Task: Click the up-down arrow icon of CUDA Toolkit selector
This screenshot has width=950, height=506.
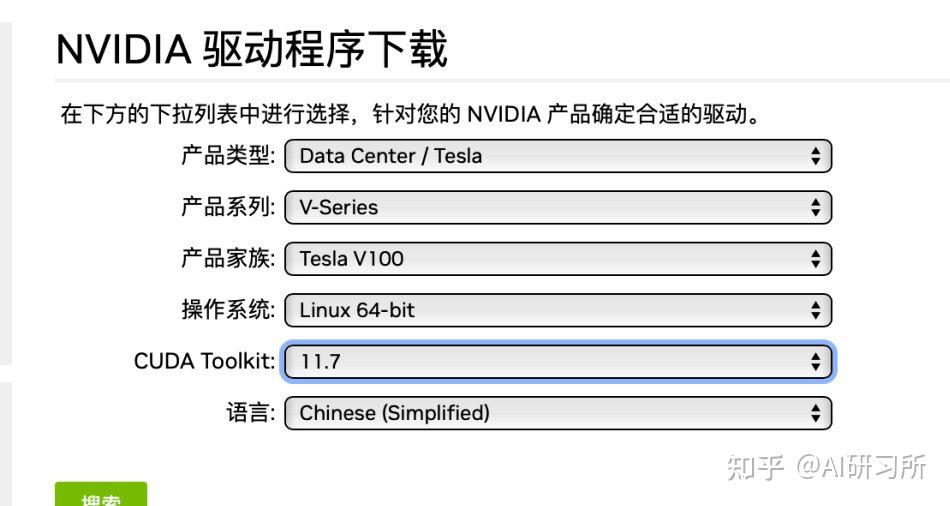Action: pos(816,362)
